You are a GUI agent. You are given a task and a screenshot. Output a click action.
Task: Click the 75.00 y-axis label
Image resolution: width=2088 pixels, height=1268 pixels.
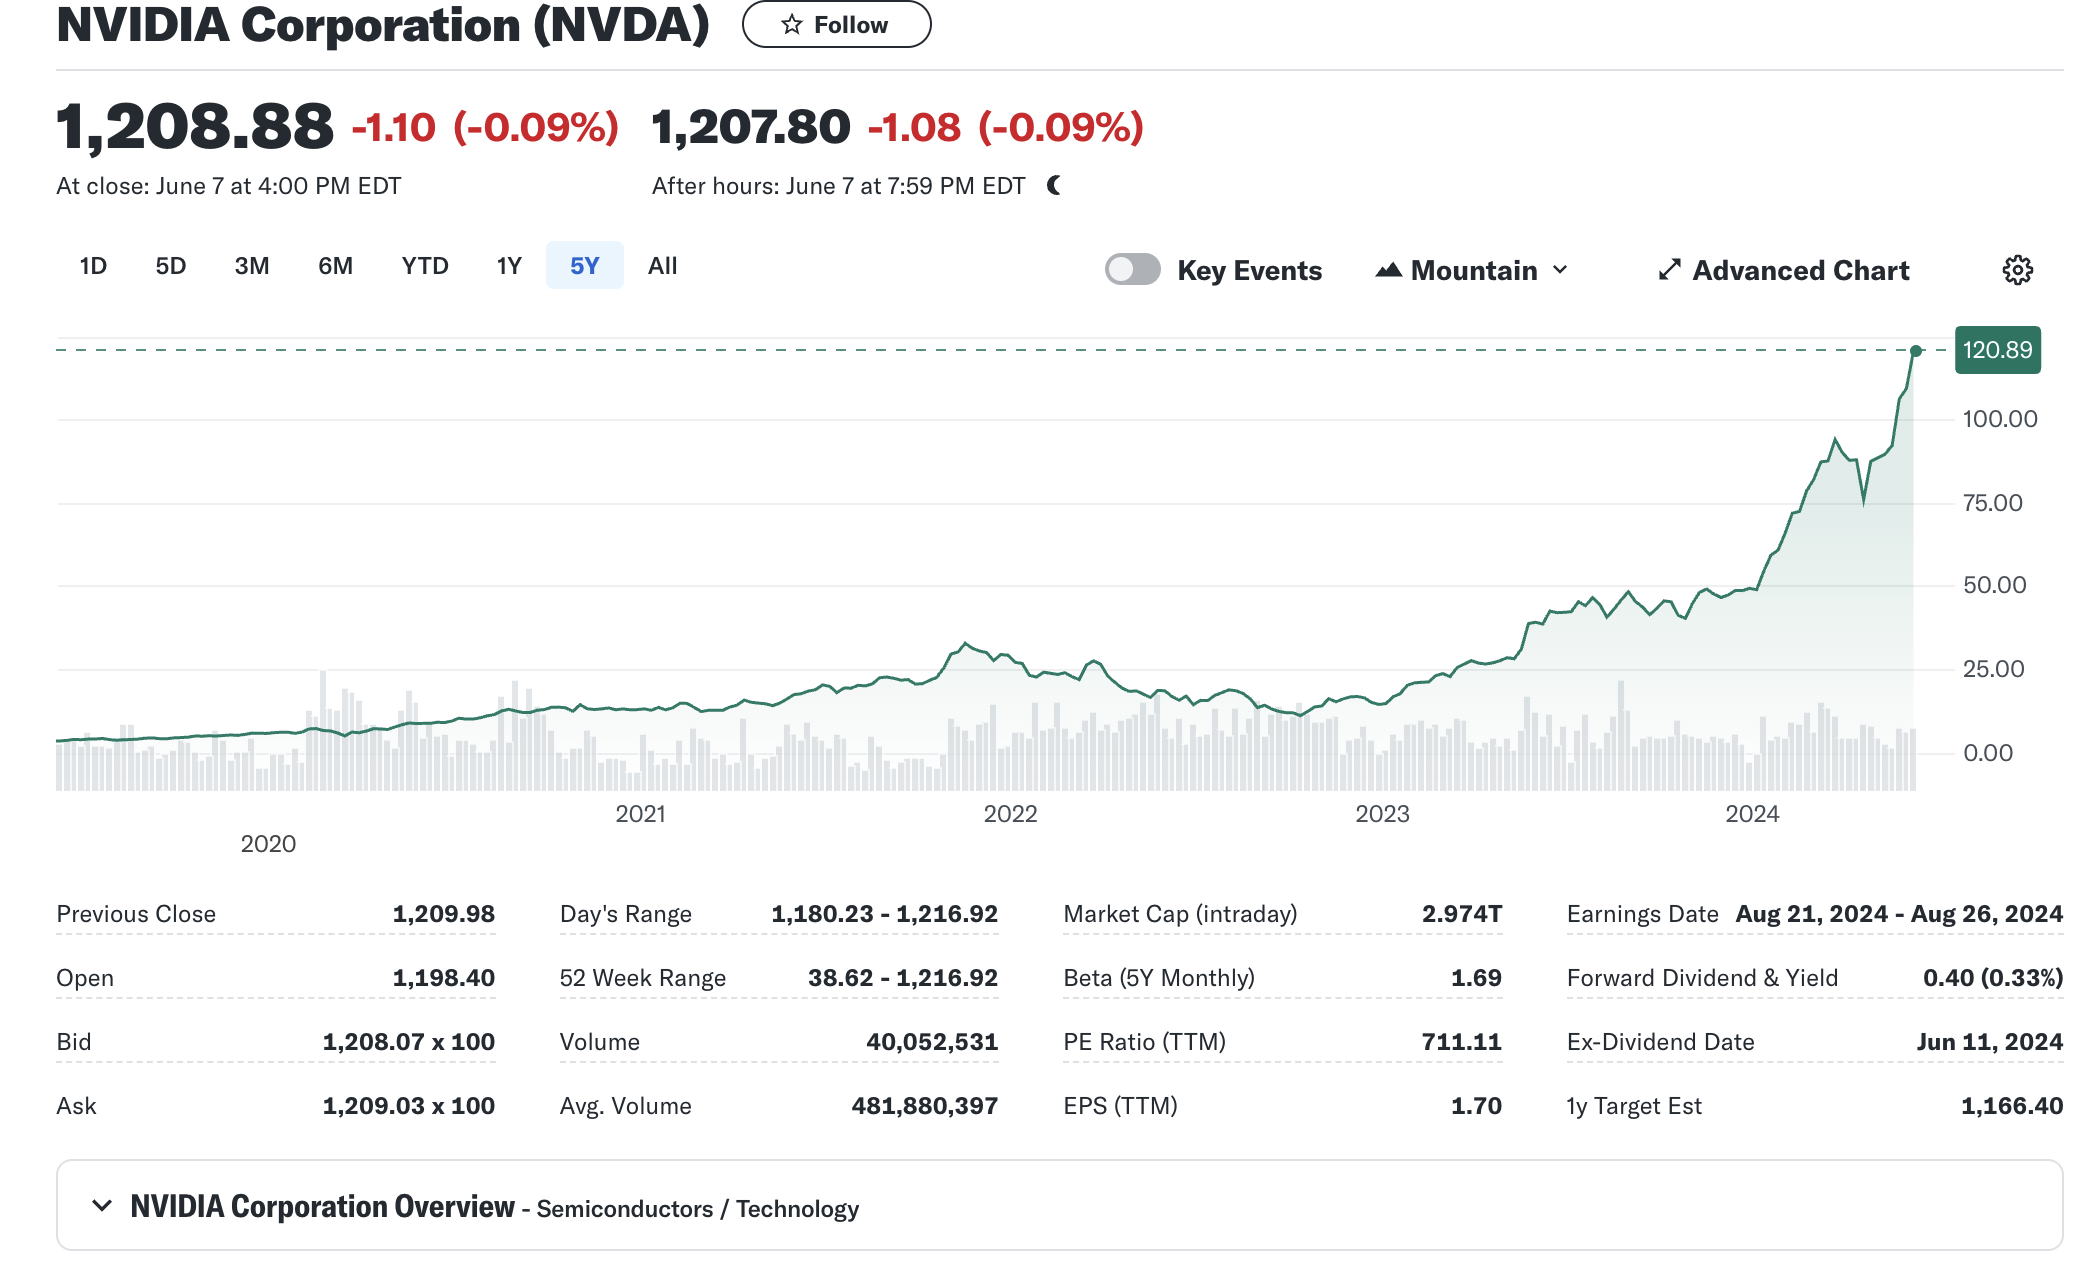point(1992,503)
